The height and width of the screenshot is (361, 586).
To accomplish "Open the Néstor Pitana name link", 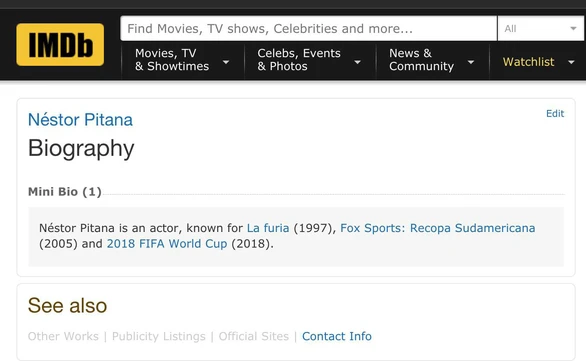I will click(x=80, y=120).
